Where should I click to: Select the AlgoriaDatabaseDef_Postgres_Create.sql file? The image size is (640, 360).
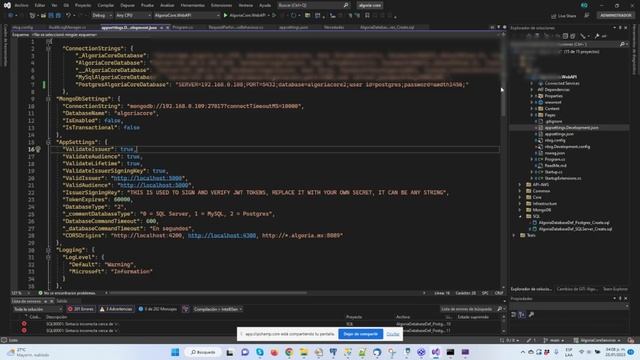(x=574, y=223)
